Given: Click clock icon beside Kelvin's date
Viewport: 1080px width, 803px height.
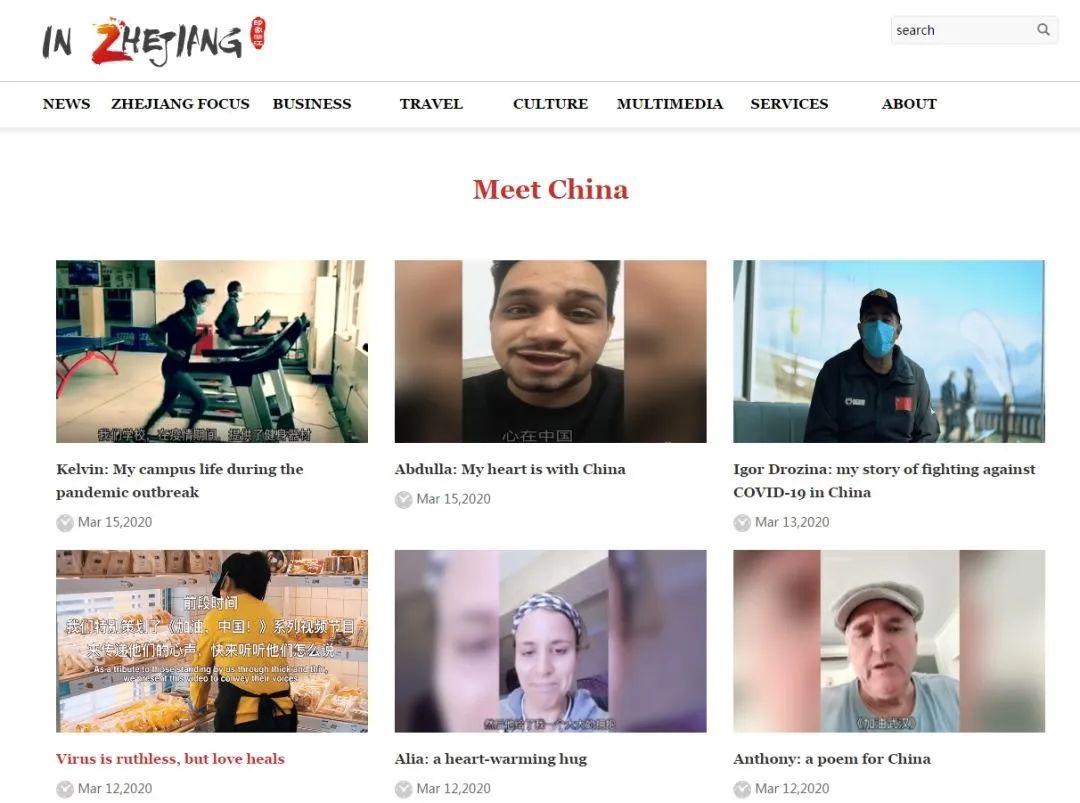Looking at the screenshot, I should (65, 523).
